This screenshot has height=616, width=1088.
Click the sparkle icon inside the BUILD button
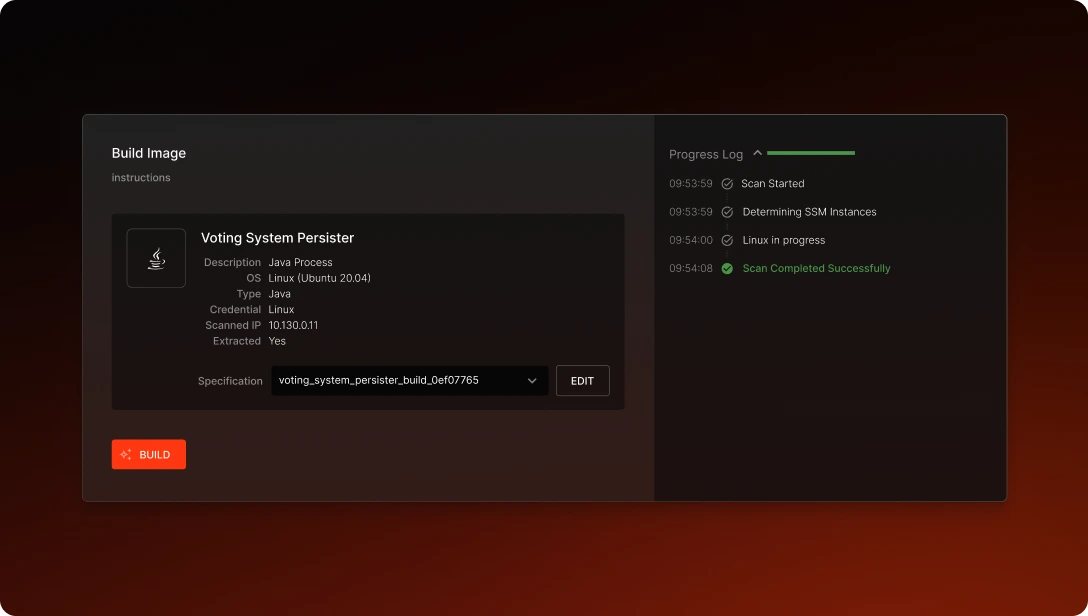(x=125, y=454)
